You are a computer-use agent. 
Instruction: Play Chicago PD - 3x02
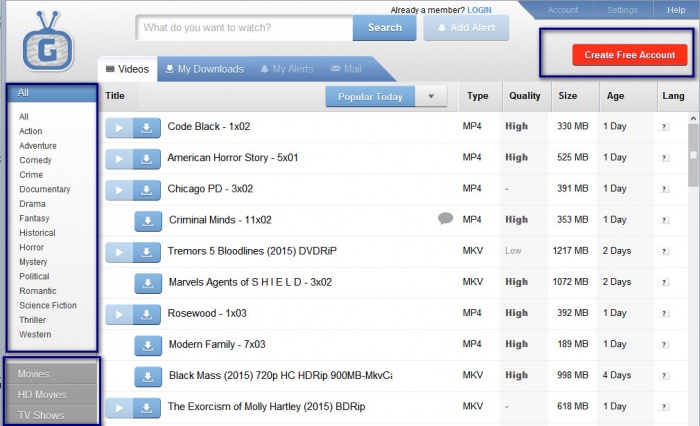coord(119,190)
